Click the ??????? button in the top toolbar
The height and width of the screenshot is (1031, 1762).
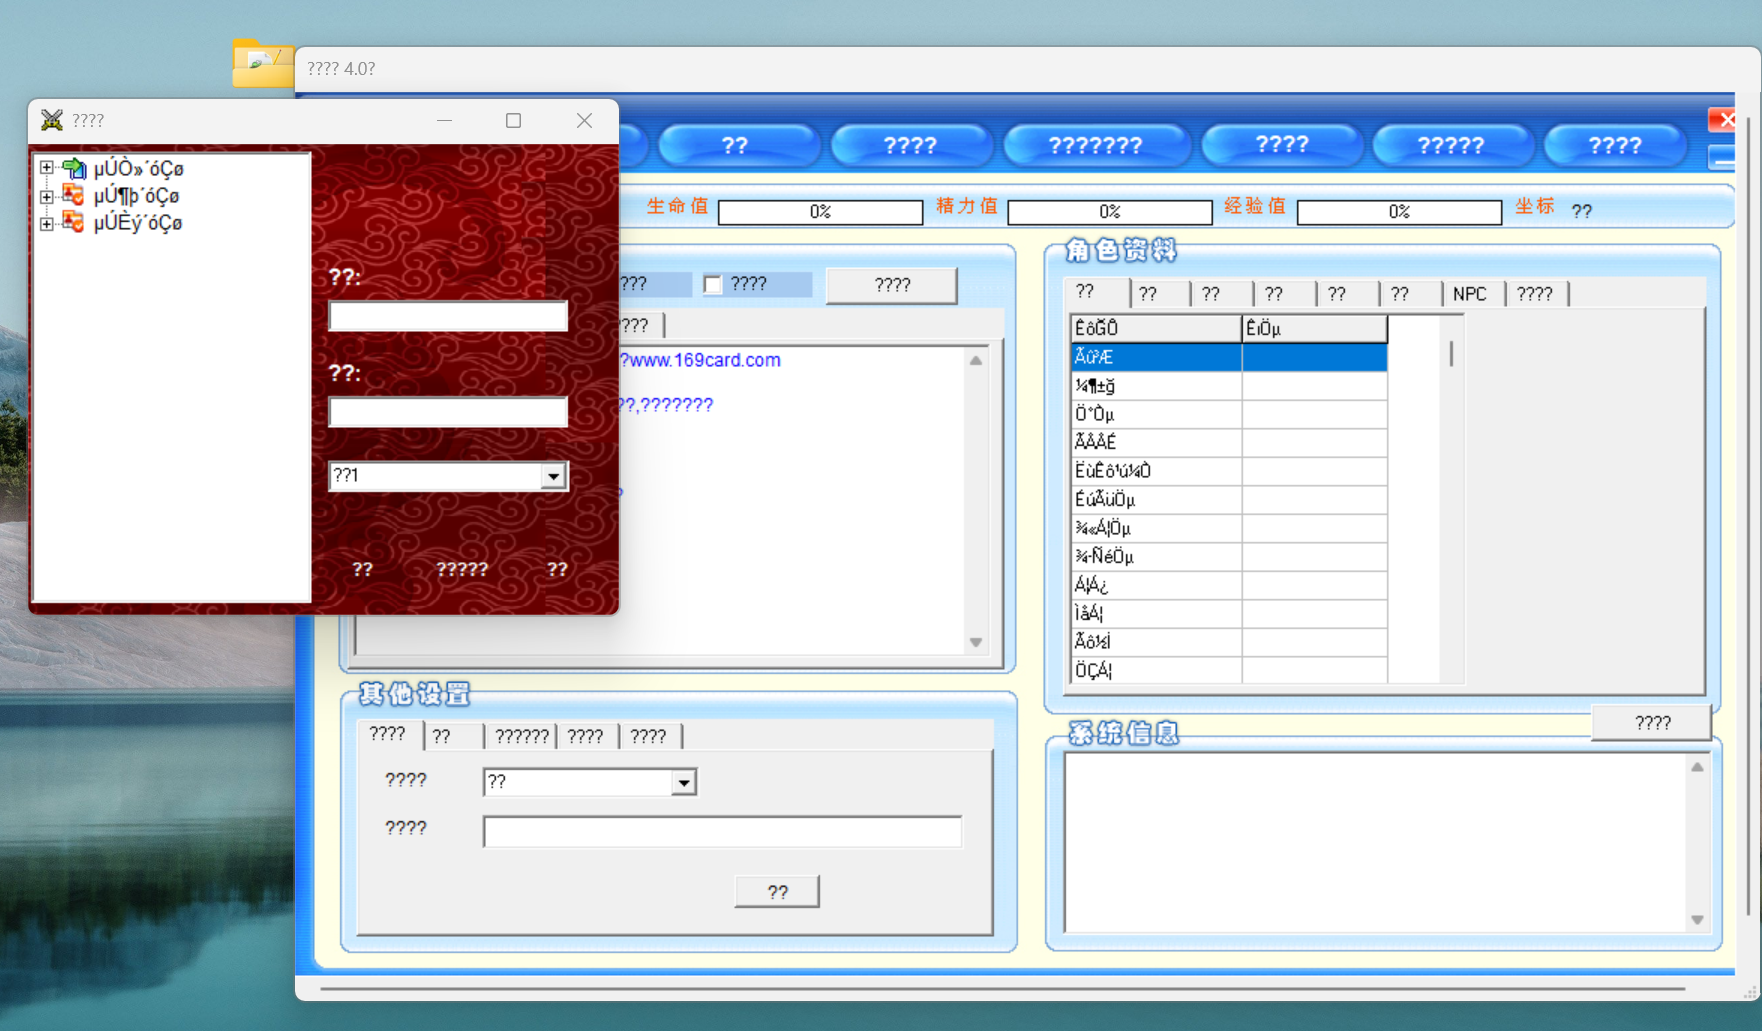[x=1096, y=146]
